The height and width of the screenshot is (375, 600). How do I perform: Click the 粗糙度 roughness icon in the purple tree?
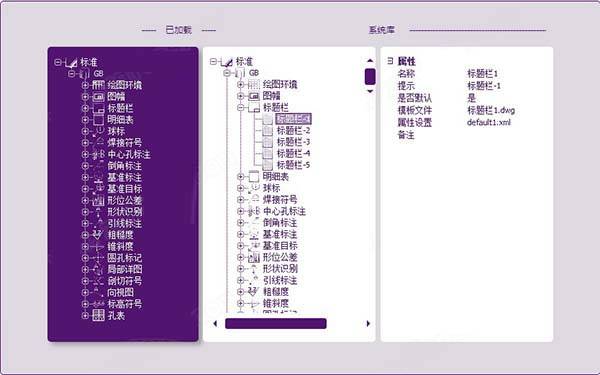coord(98,235)
